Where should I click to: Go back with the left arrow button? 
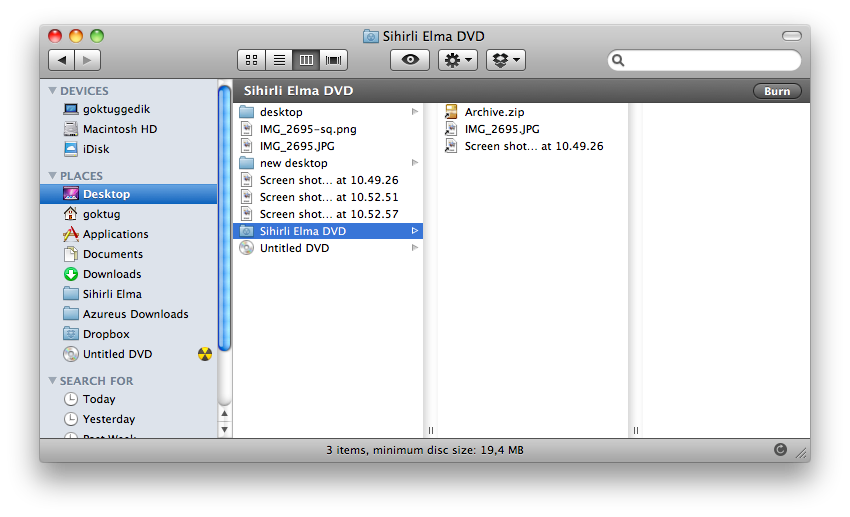click(x=62, y=60)
